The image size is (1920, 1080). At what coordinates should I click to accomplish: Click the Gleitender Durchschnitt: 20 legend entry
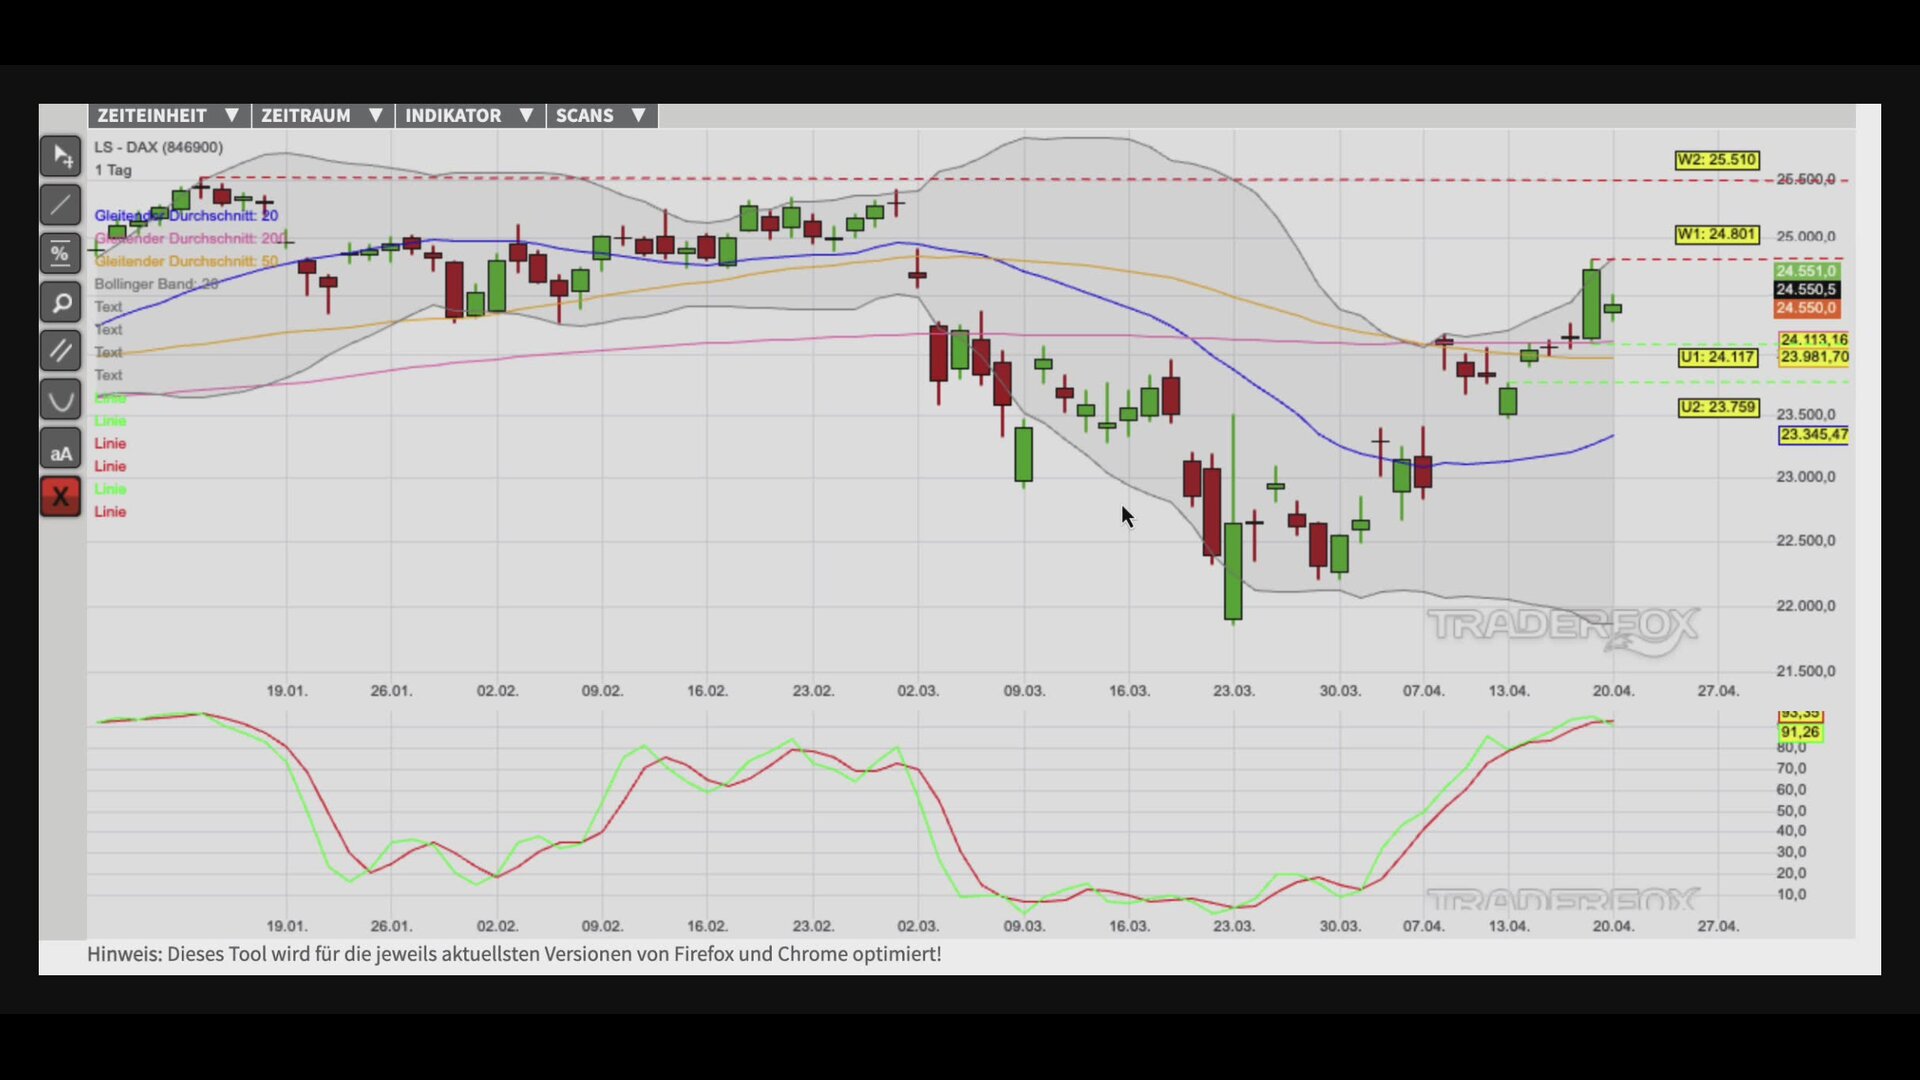186,215
